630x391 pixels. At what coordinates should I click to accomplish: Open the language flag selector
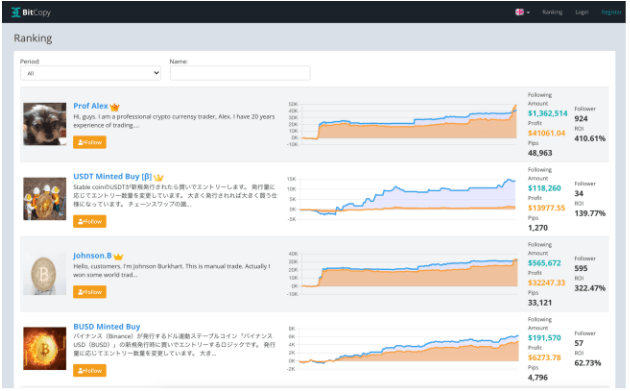[522, 12]
